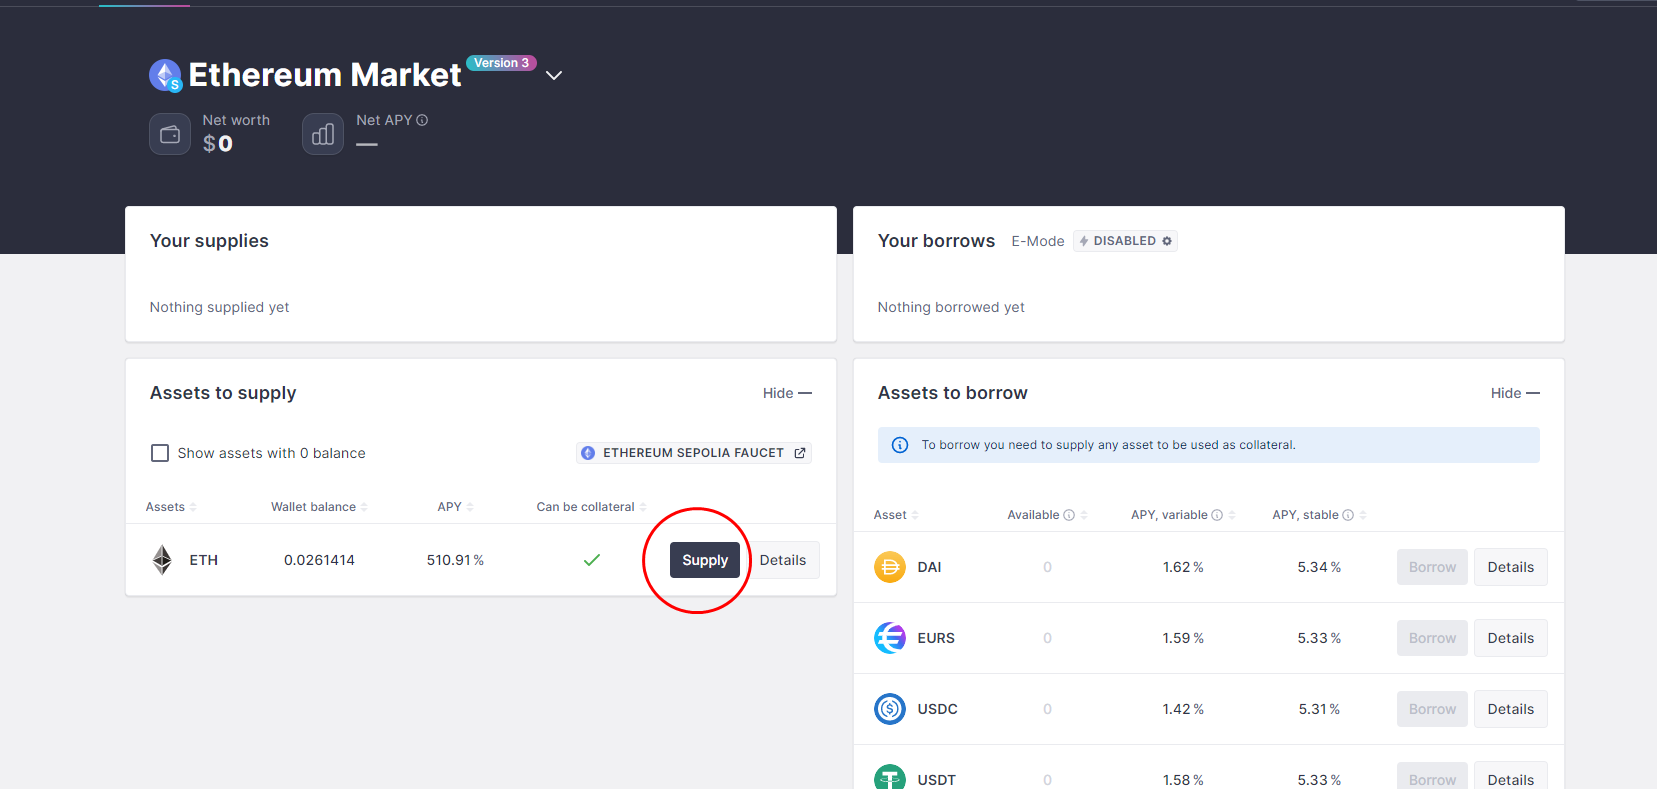Open the Ethereum Market selector dropdown
The width and height of the screenshot is (1657, 789).
(x=554, y=75)
